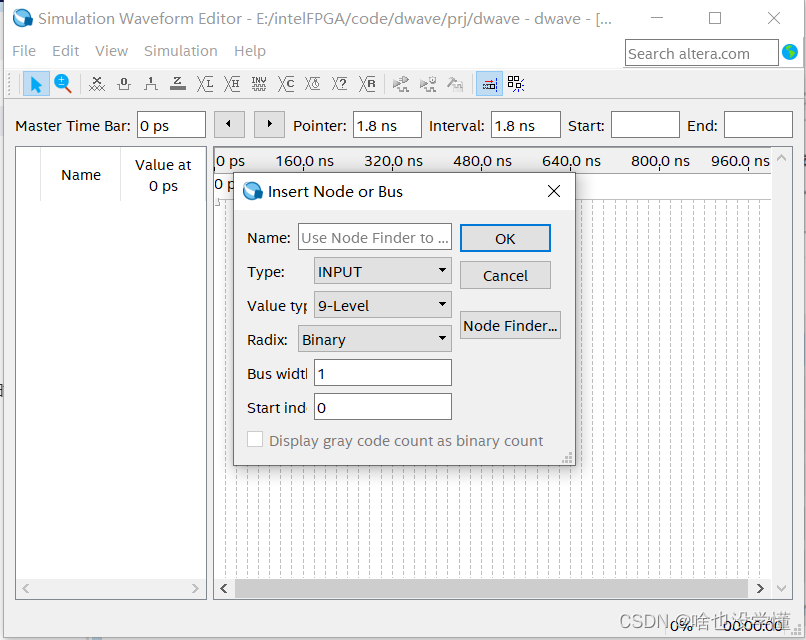Enable Display gray code count checkbox

click(x=255, y=440)
